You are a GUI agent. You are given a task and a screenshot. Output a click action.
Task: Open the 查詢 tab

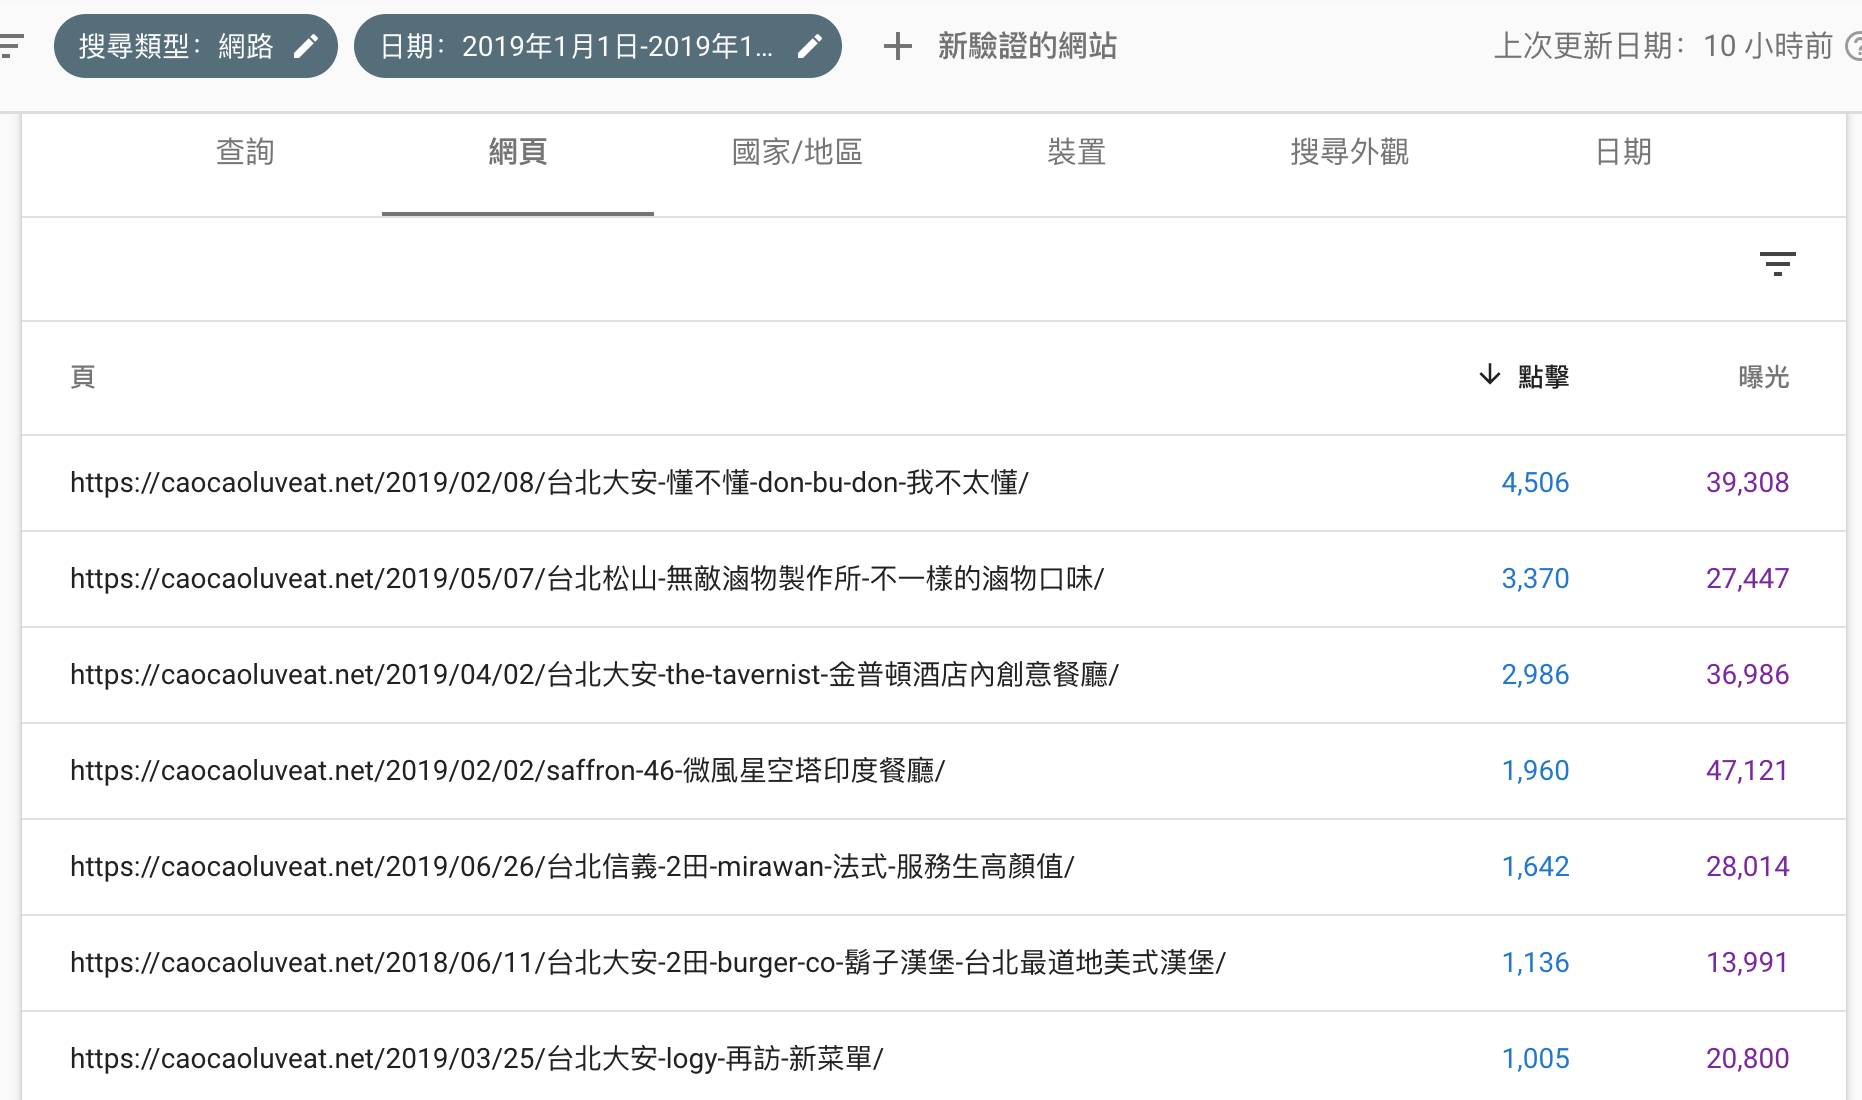tap(245, 152)
